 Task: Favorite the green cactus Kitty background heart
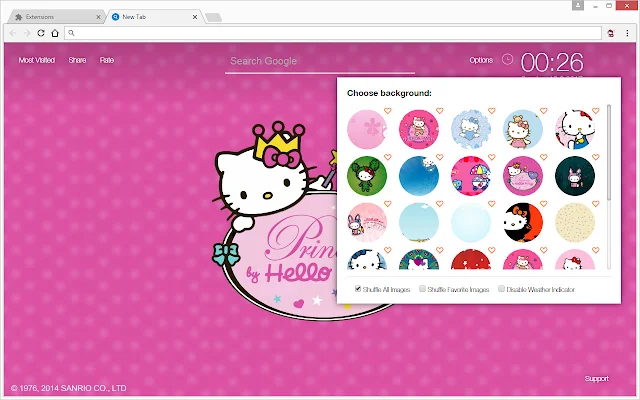(387, 157)
